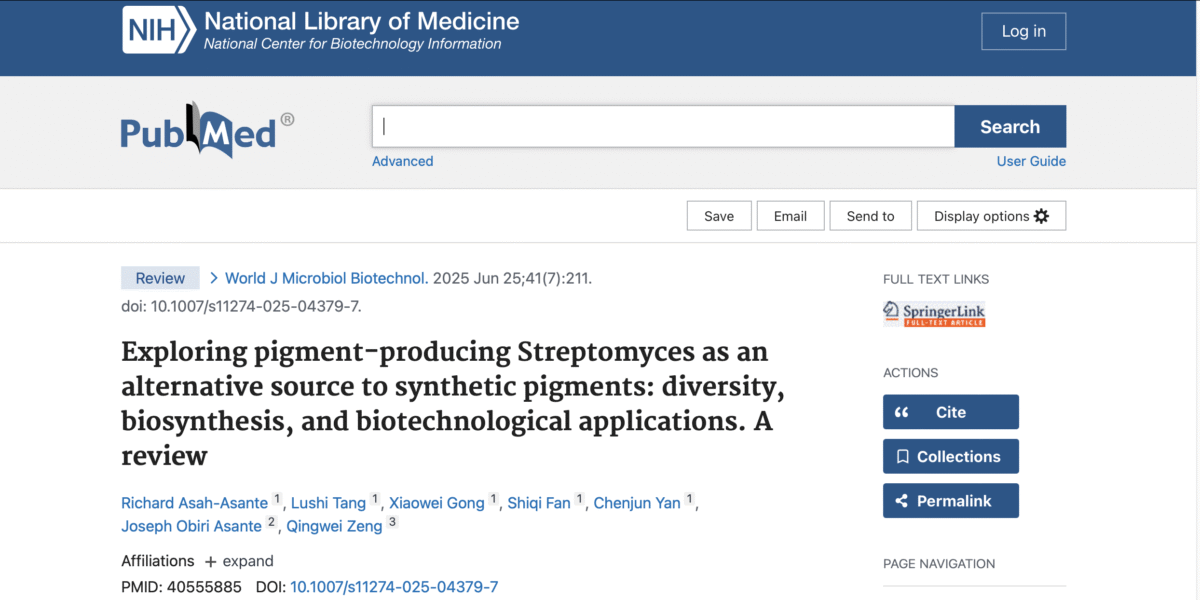Click the Save button
This screenshot has height=600, width=1200.
tap(718, 216)
